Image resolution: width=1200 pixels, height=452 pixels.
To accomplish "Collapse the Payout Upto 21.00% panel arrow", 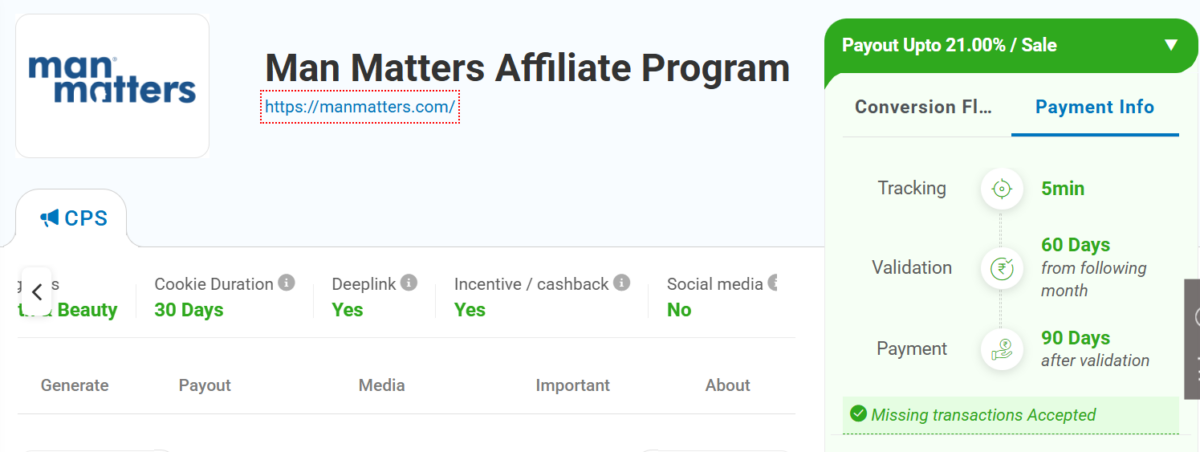I will click(1171, 45).
